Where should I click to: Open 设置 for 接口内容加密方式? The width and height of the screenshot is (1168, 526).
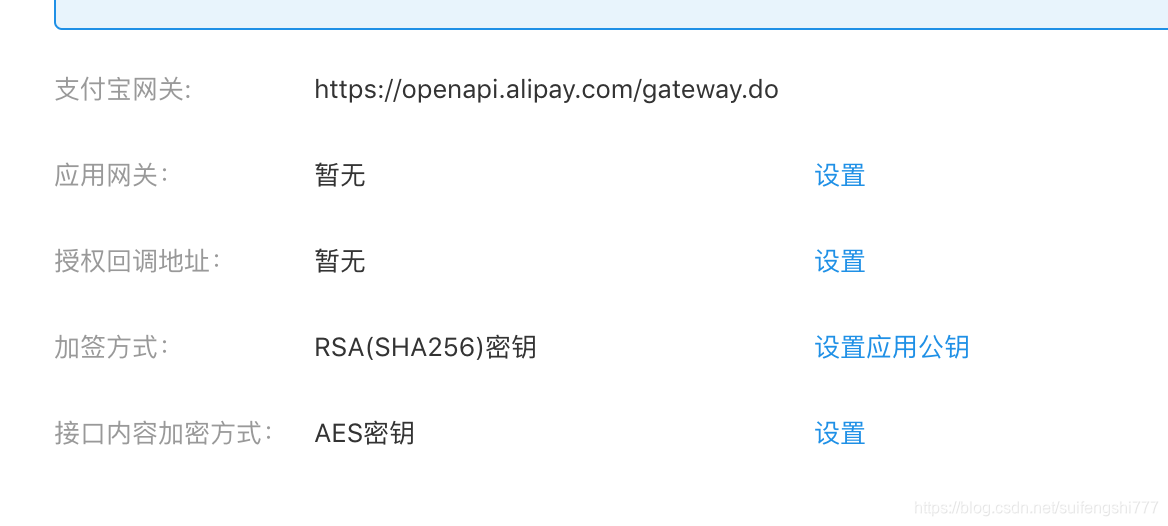coord(840,433)
